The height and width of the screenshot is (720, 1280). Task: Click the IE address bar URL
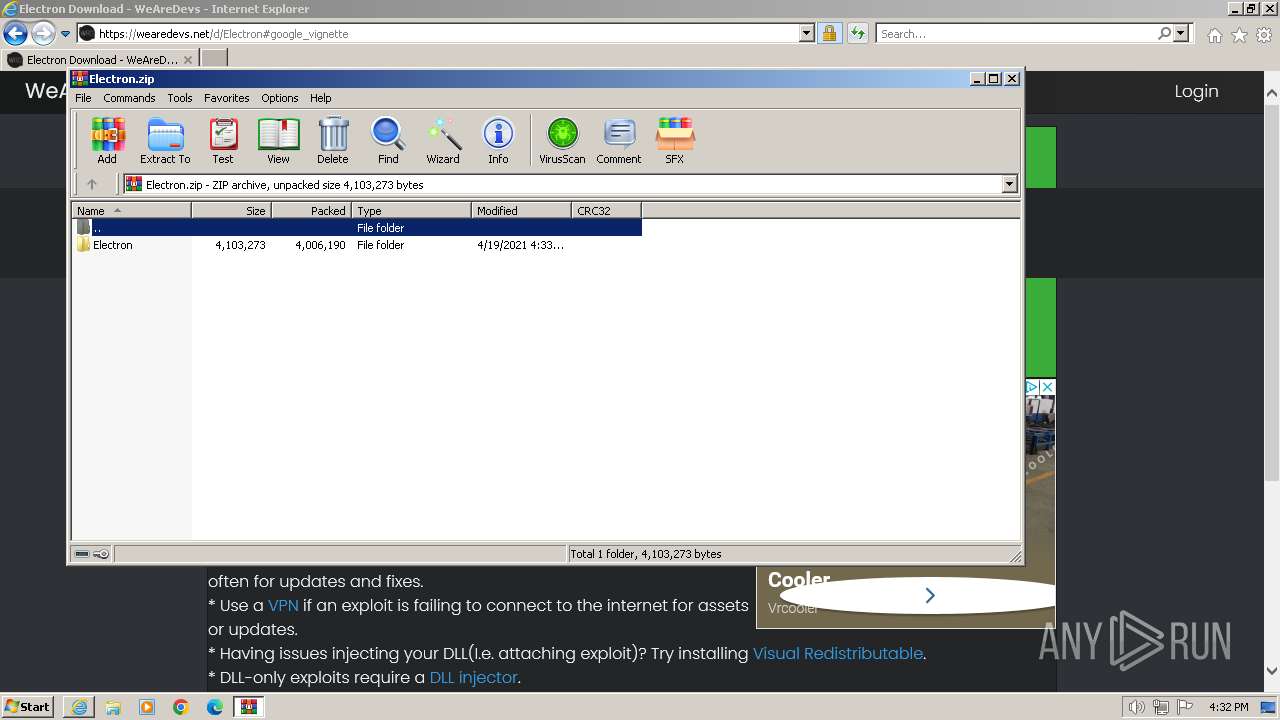(447, 33)
